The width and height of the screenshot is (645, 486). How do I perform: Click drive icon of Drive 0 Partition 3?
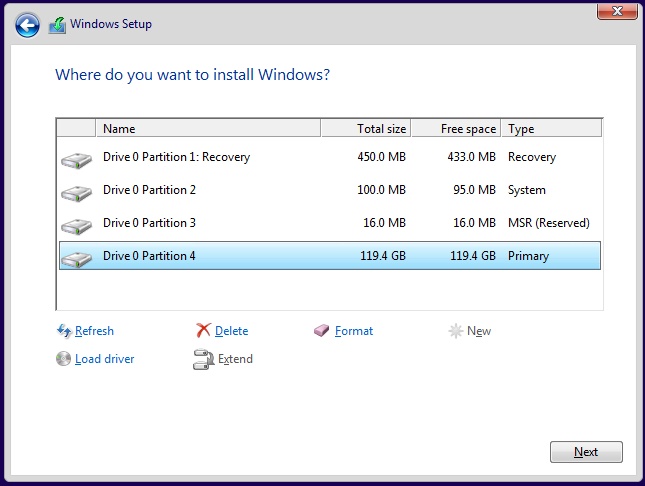click(77, 226)
